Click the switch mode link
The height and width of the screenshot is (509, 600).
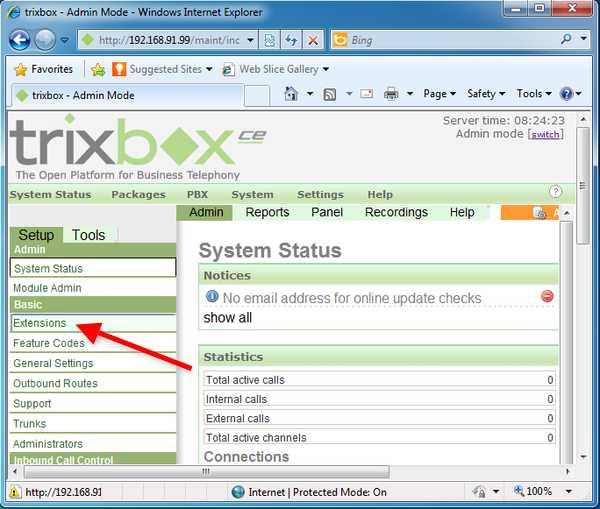tap(545, 135)
